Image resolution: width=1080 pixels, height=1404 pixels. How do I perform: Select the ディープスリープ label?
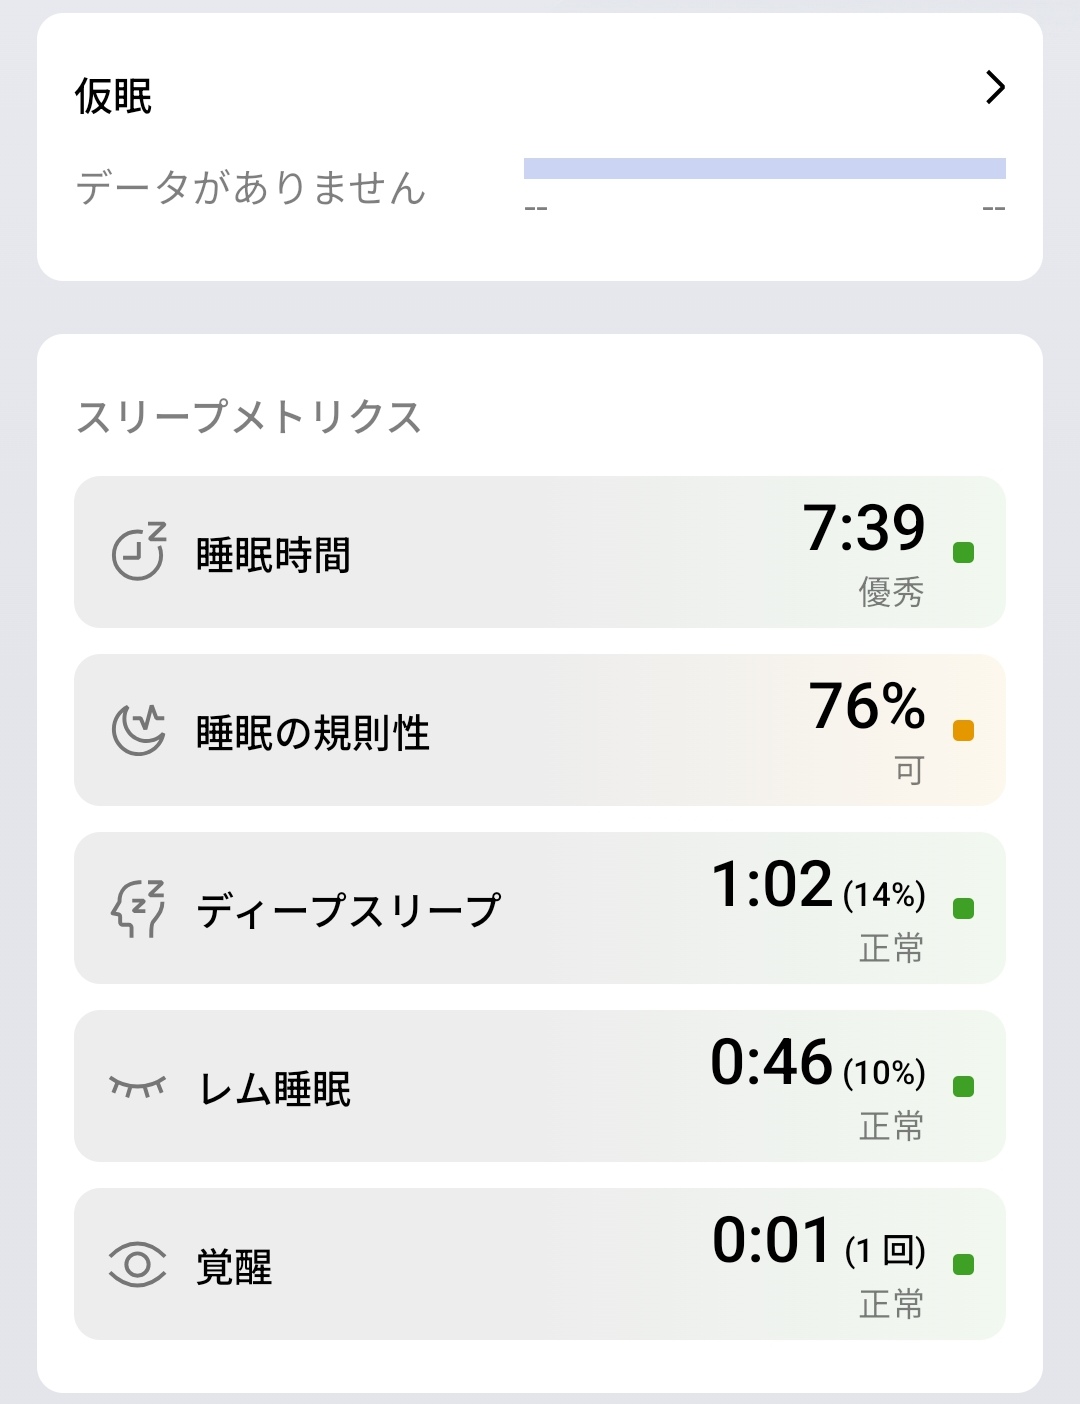click(x=348, y=910)
